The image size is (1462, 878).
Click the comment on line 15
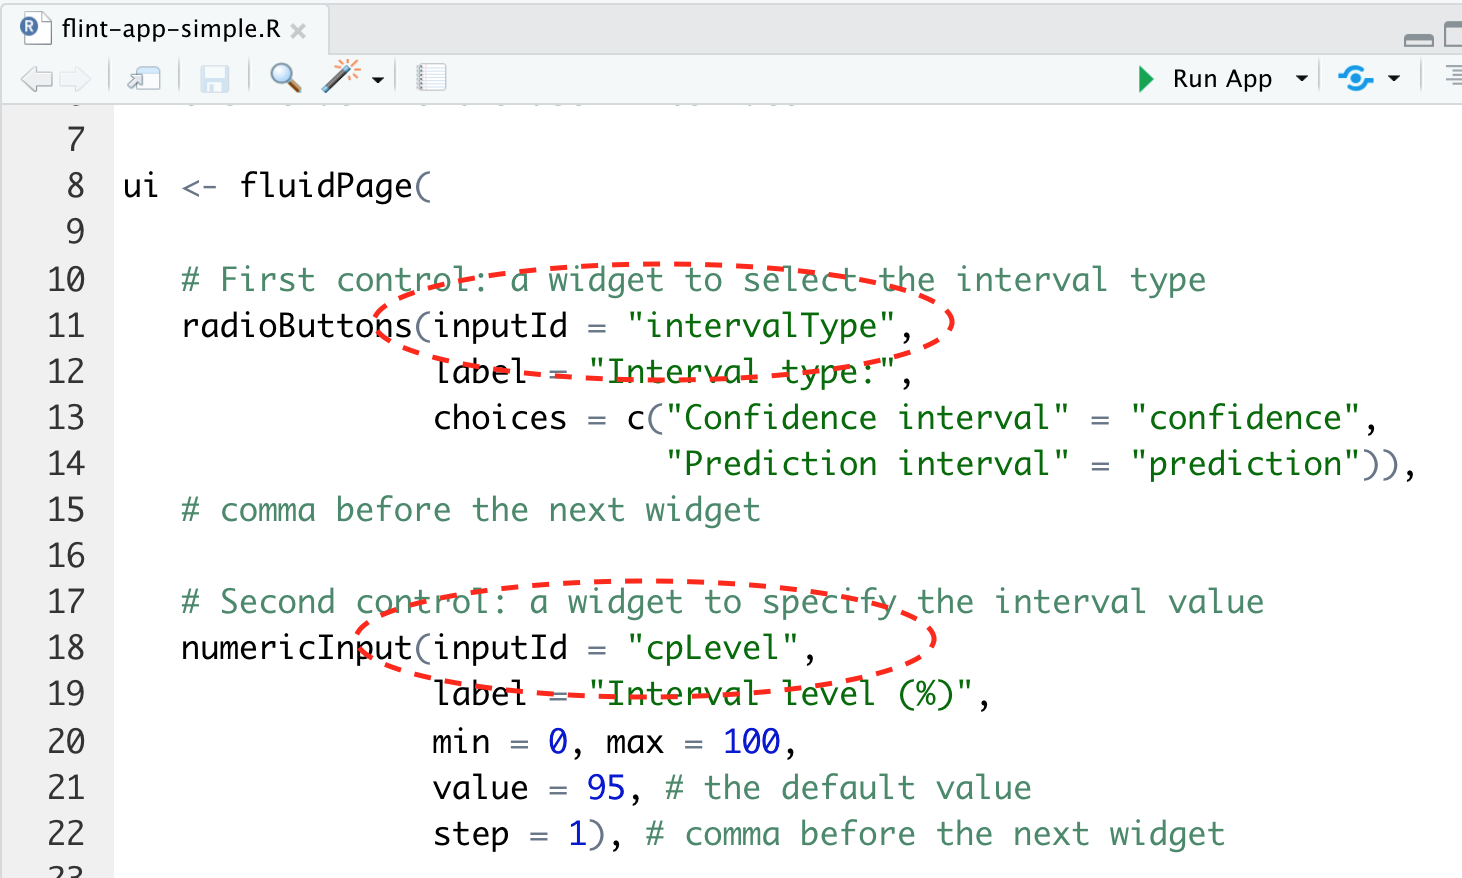click(x=471, y=510)
